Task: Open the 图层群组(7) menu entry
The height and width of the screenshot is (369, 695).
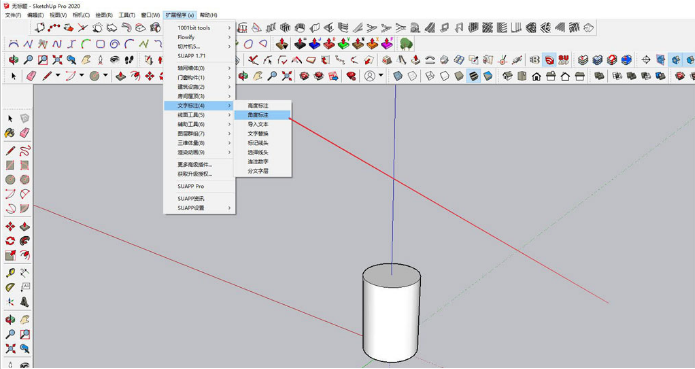Action: (x=199, y=133)
